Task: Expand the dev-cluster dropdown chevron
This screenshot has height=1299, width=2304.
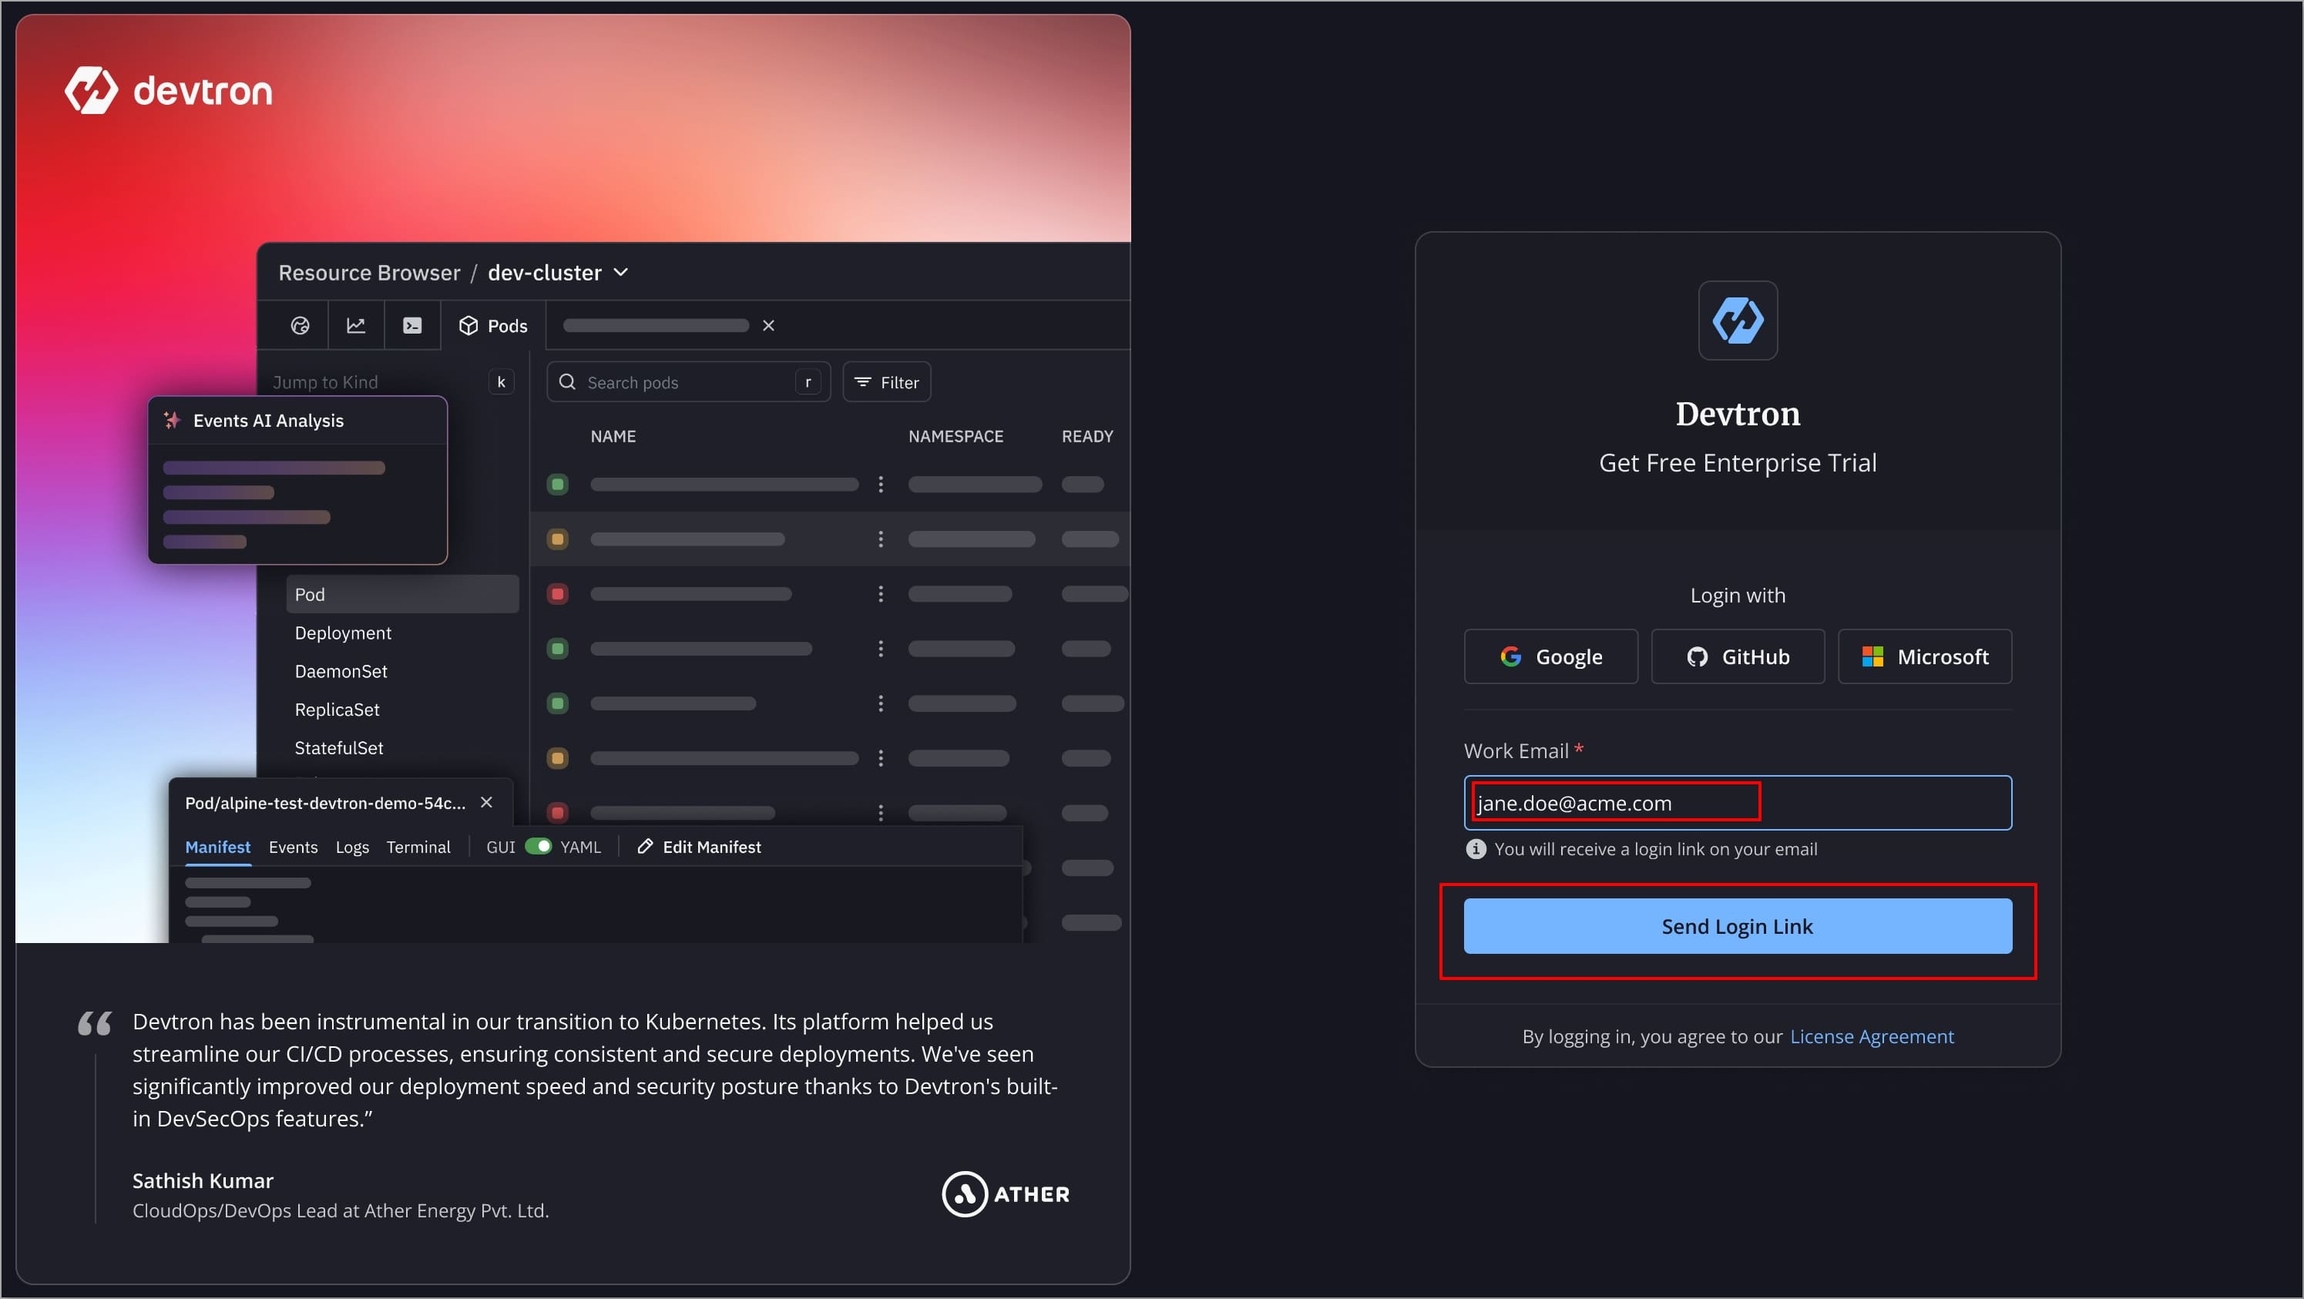Action: click(x=621, y=272)
